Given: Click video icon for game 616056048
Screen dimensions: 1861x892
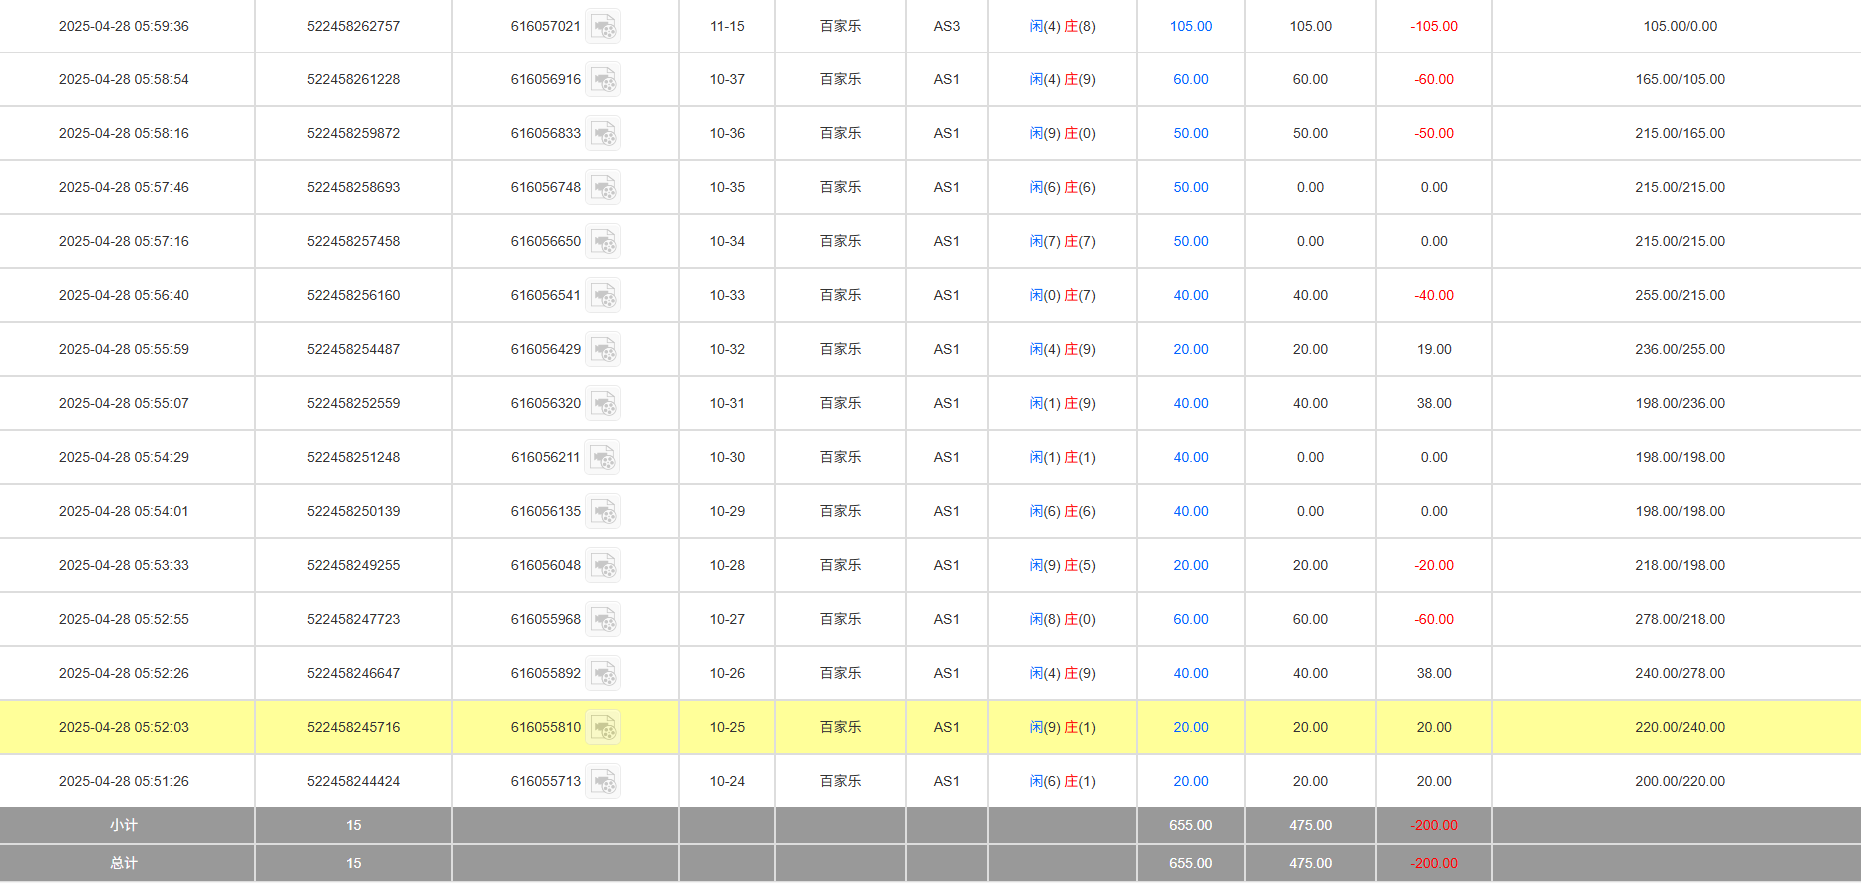Looking at the screenshot, I should coord(603,566).
